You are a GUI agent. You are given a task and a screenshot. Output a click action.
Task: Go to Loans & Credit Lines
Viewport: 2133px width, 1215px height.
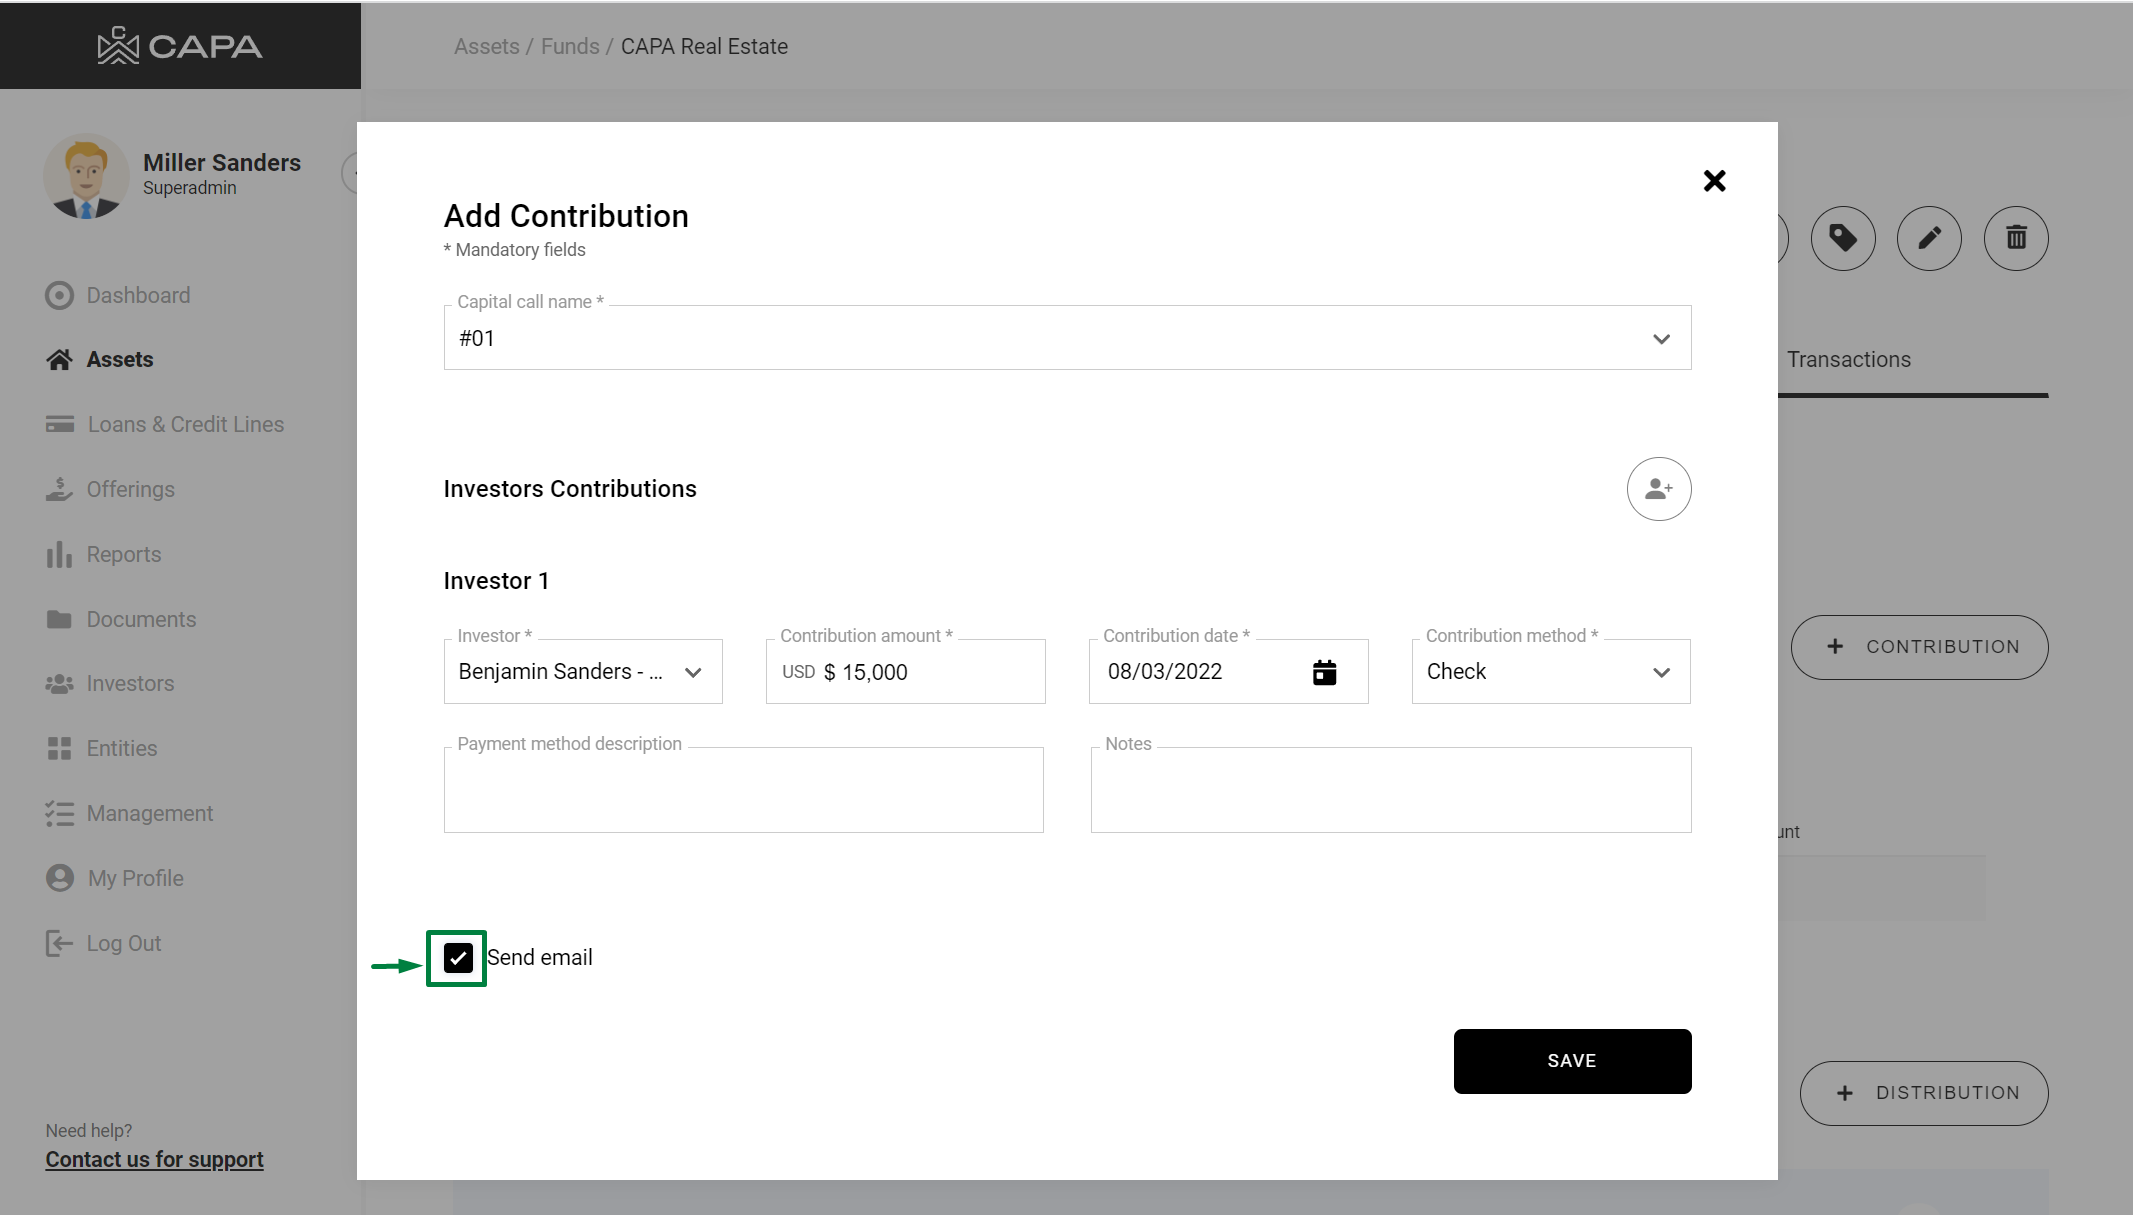(x=185, y=424)
